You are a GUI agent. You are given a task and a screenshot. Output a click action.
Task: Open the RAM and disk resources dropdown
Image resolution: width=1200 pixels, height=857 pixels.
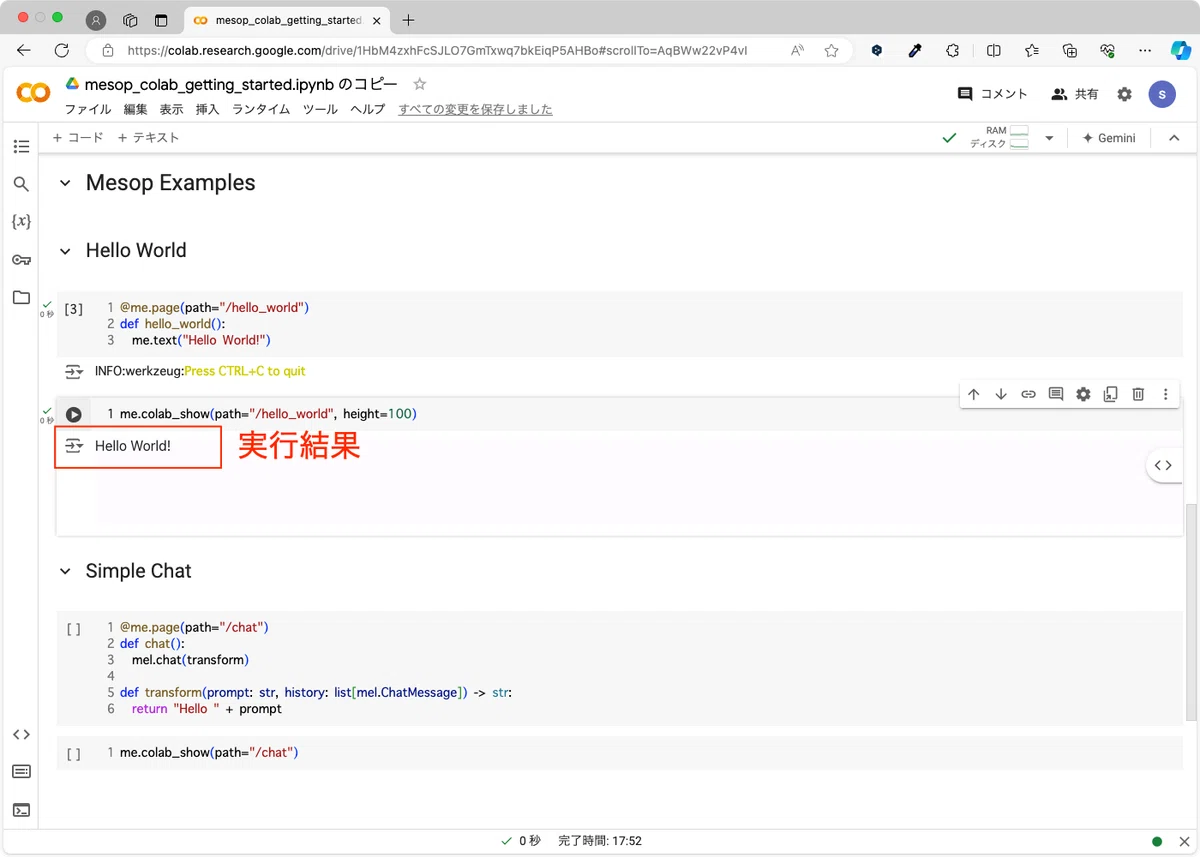coord(1049,138)
